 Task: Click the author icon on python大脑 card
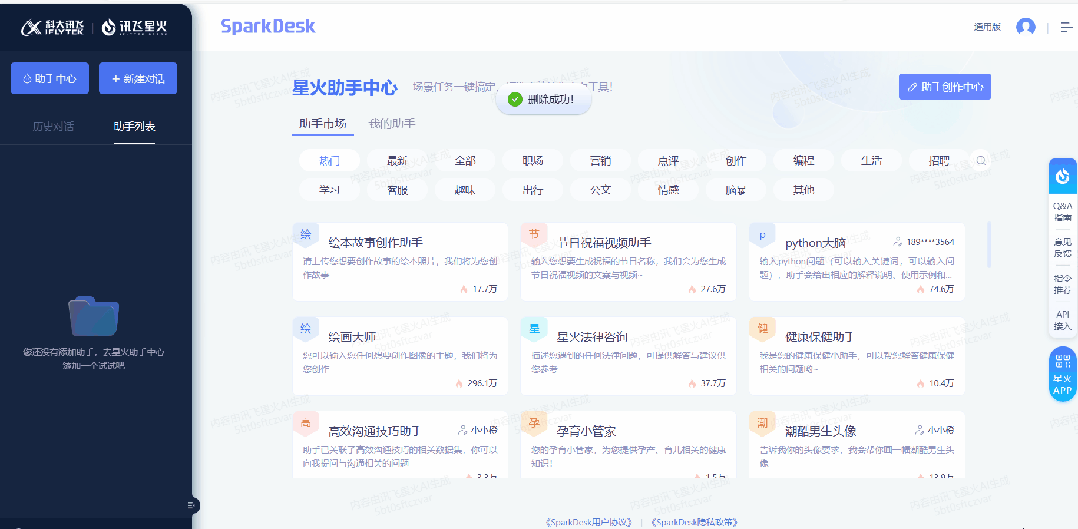click(x=897, y=241)
